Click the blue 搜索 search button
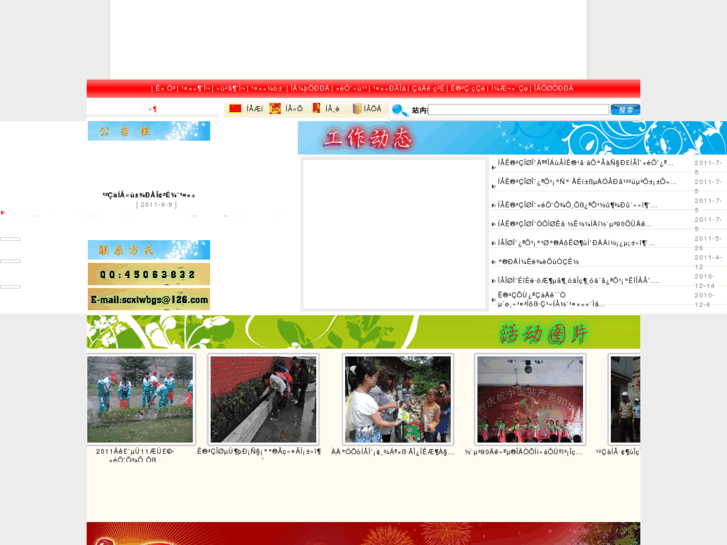The height and width of the screenshot is (545, 727). click(x=625, y=110)
